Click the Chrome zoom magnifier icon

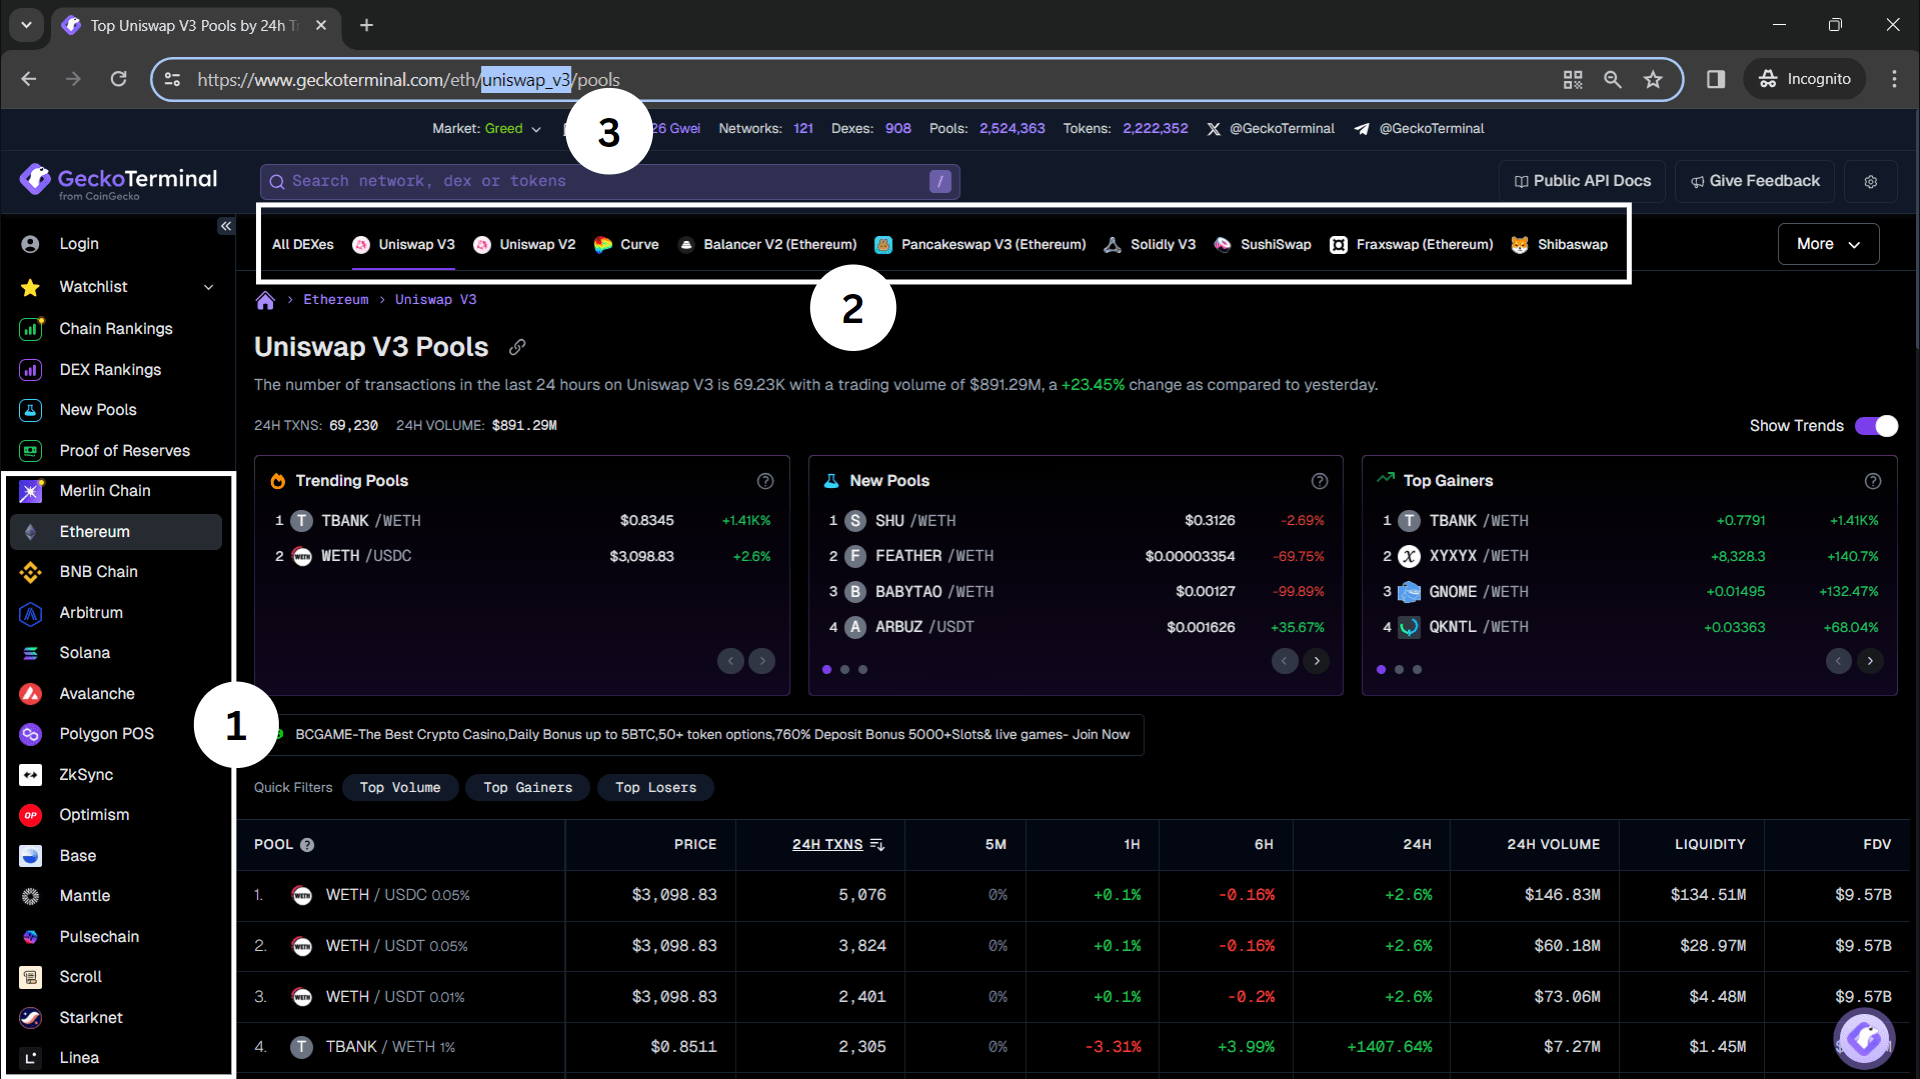coord(1612,79)
